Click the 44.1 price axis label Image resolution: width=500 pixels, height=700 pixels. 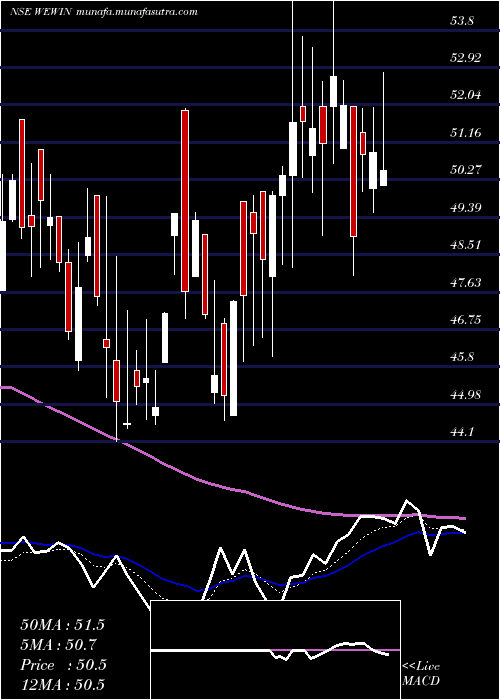[462, 432]
